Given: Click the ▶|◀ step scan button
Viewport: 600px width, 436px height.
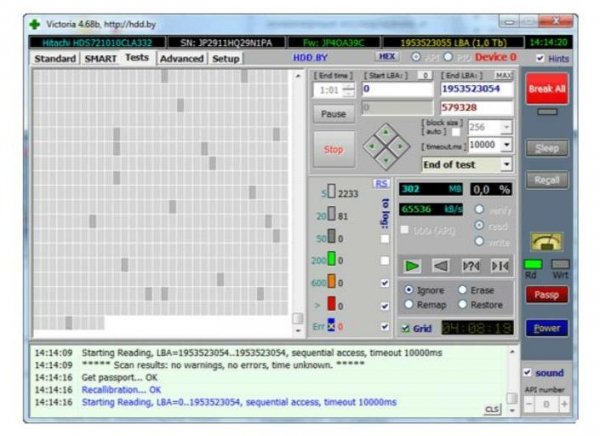Looking at the screenshot, I should [x=499, y=266].
